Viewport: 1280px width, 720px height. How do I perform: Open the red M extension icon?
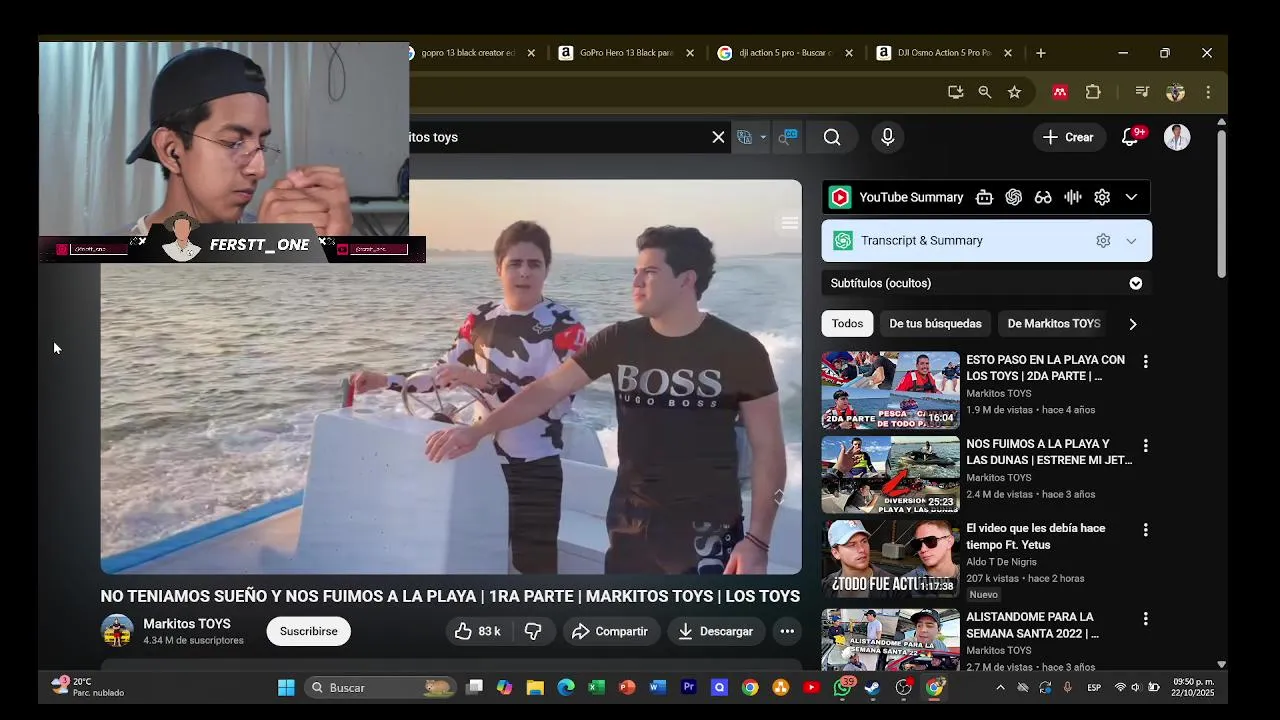coord(1060,92)
